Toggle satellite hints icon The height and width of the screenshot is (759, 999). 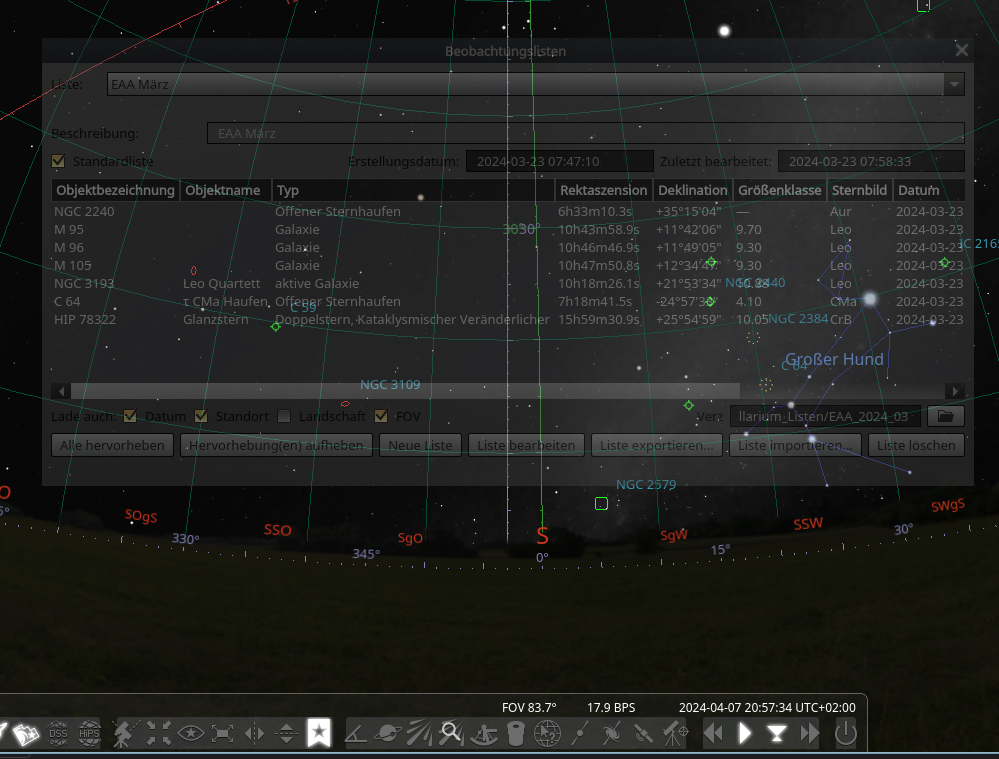[x=643, y=734]
